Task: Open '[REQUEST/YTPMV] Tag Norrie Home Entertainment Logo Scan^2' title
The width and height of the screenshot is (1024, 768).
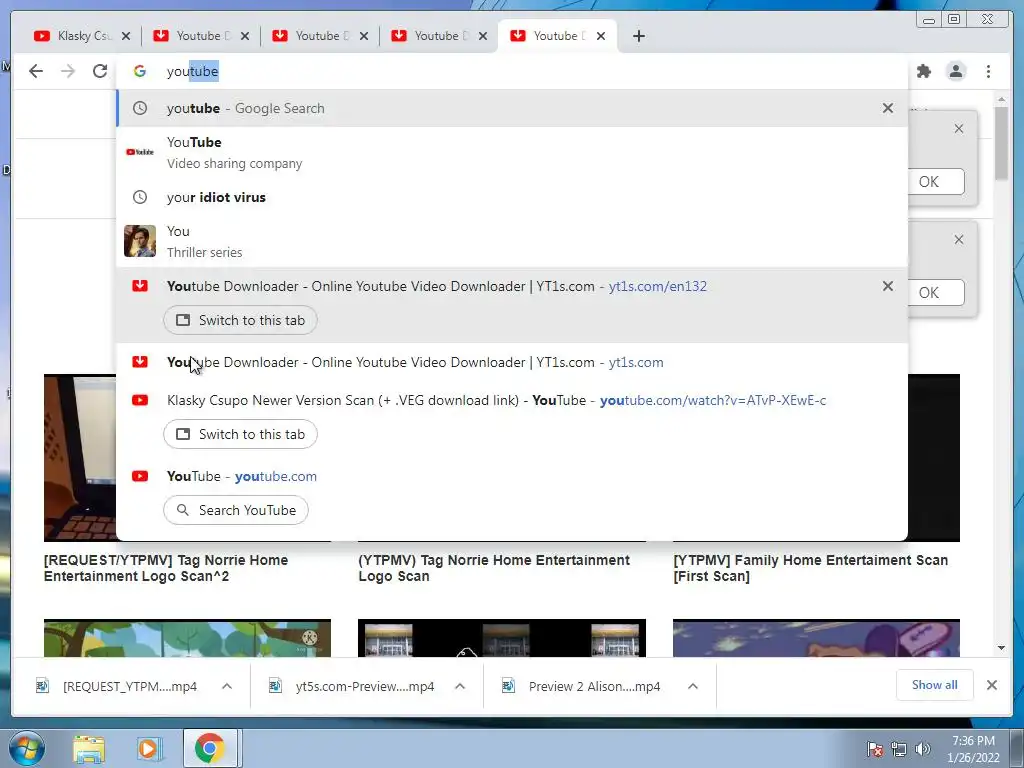Action: (x=166, y=568)
